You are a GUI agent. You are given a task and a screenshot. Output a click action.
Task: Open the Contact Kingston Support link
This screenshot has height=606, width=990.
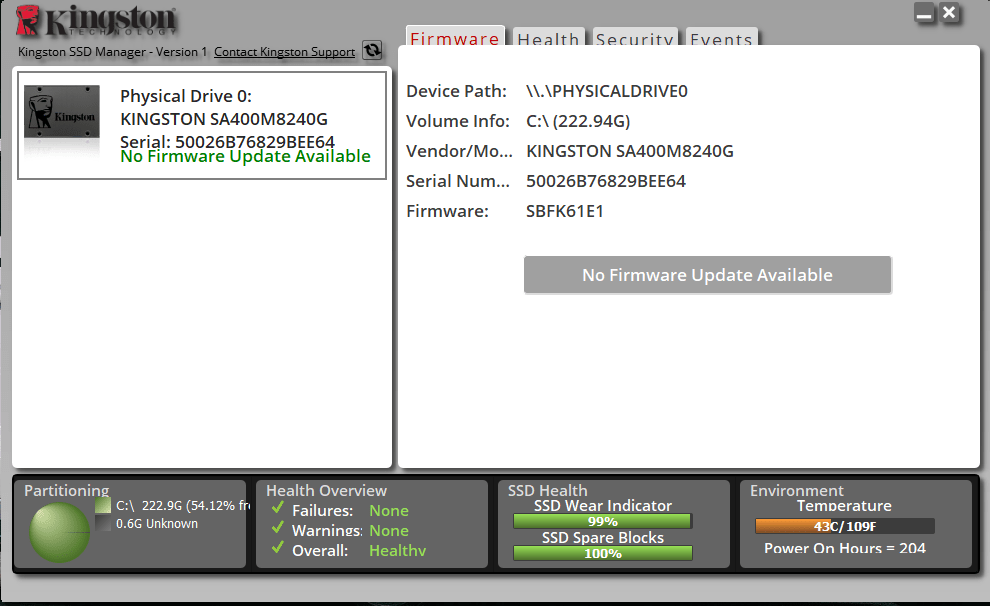pos(284,52)
